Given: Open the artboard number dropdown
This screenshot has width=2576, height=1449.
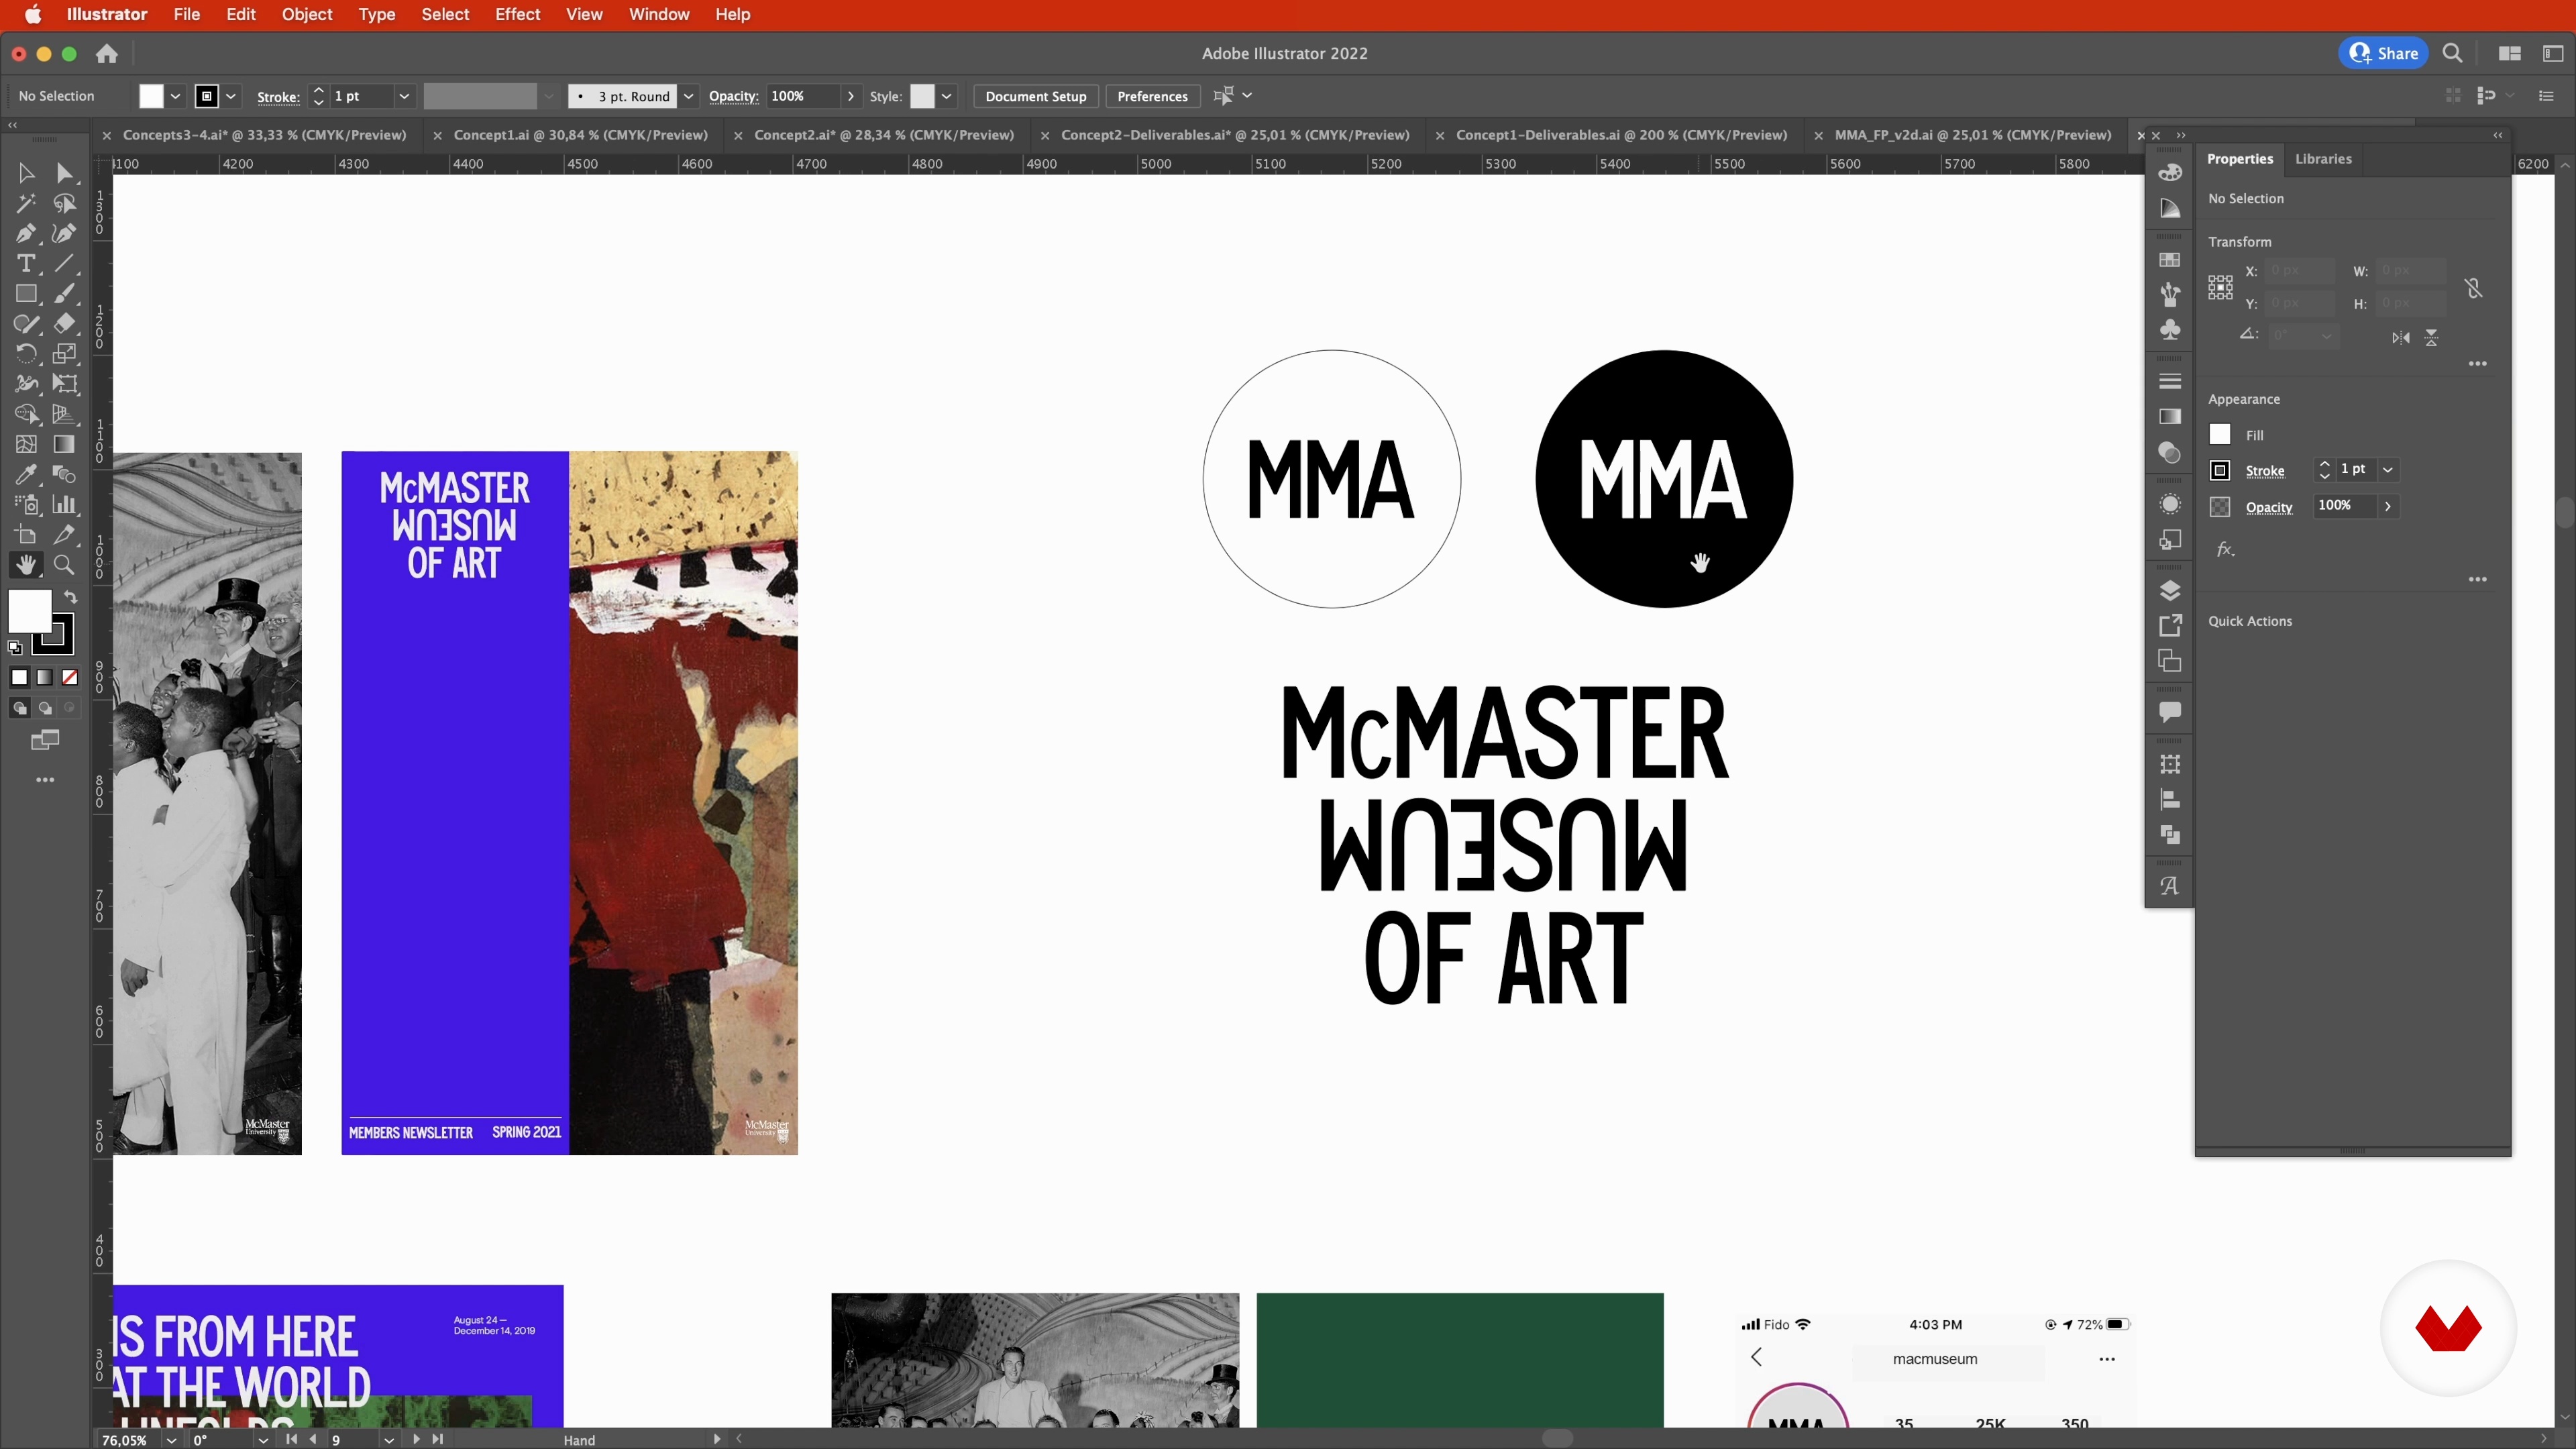Looking at the screenshot, I should (x=388, y=1440).
